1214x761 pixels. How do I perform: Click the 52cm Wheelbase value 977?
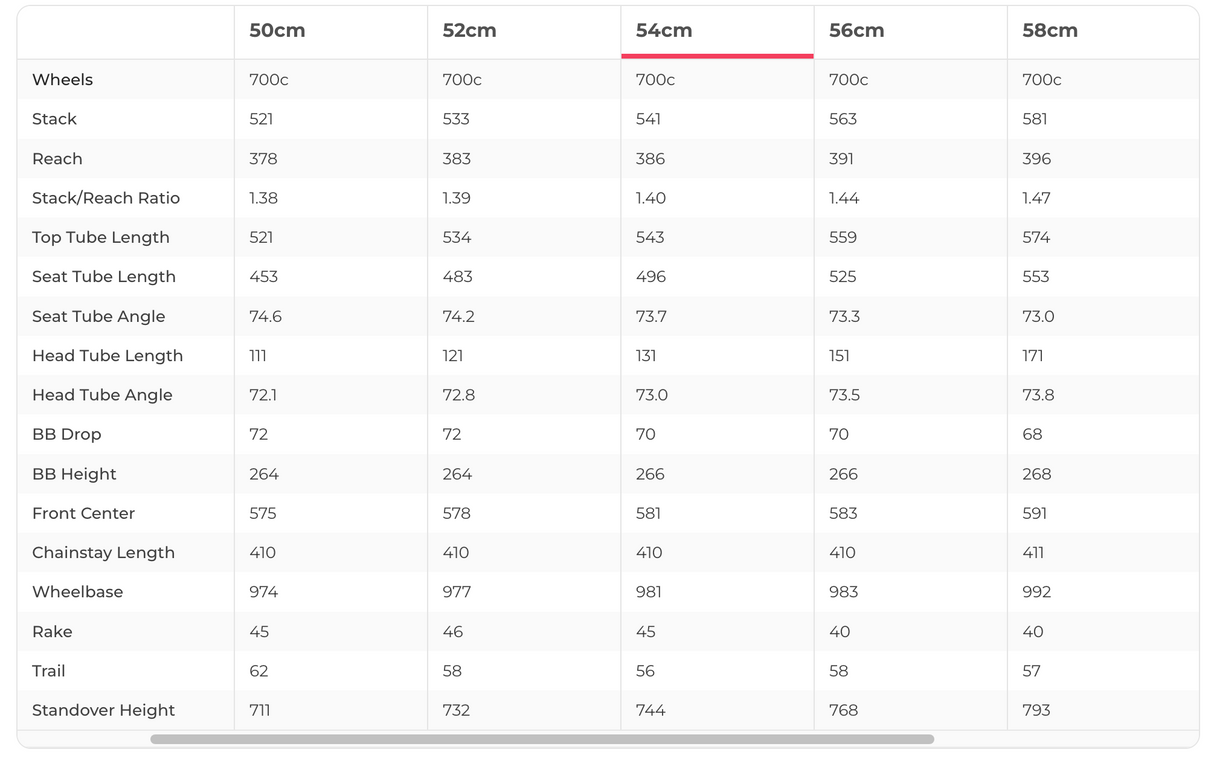(x=457, y=592)
